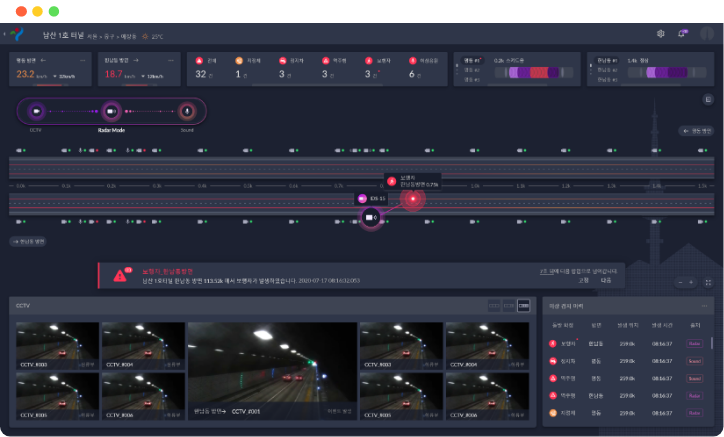Click the 정지차 row in detection table
Viewport: 724px width, 437px height.
[x=627, y=361]
